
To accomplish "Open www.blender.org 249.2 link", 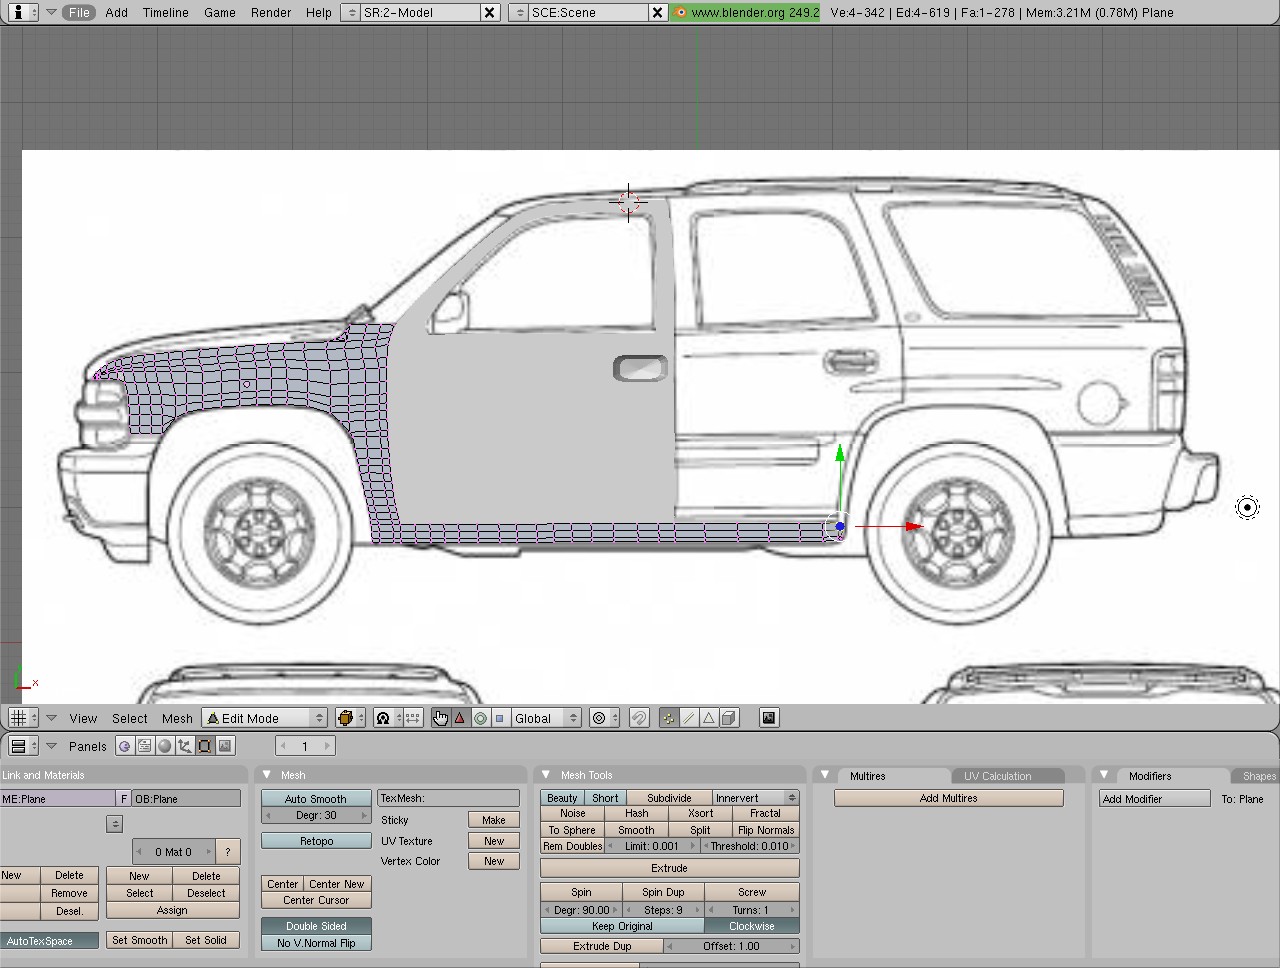I will 746,12.
